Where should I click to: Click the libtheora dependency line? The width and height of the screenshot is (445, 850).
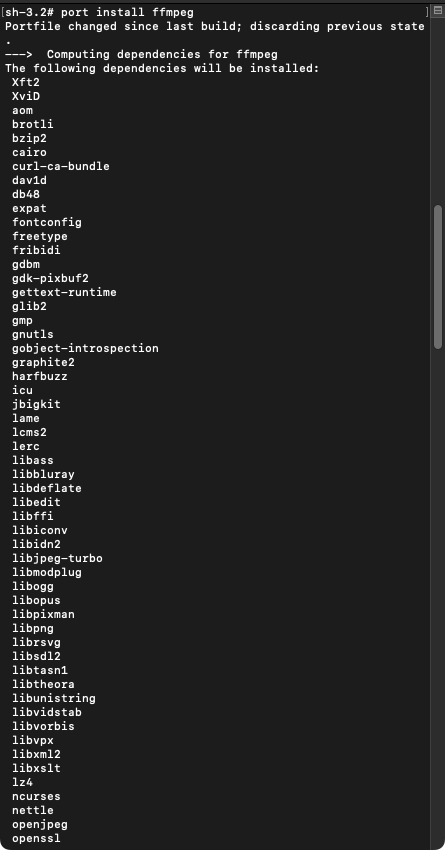[43, 684]
